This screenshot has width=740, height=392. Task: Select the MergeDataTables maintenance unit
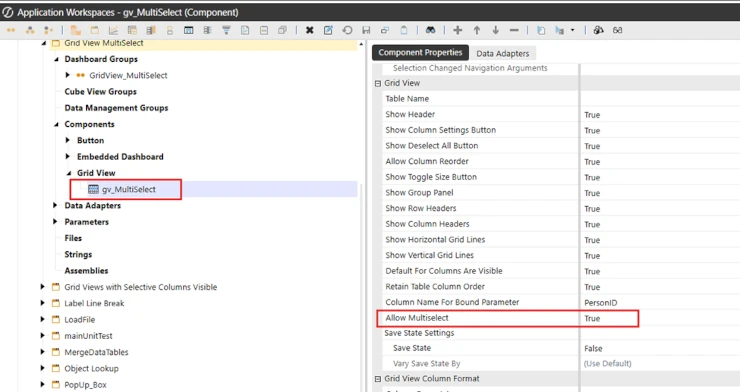pyautogui.click(x=96, y=352)
